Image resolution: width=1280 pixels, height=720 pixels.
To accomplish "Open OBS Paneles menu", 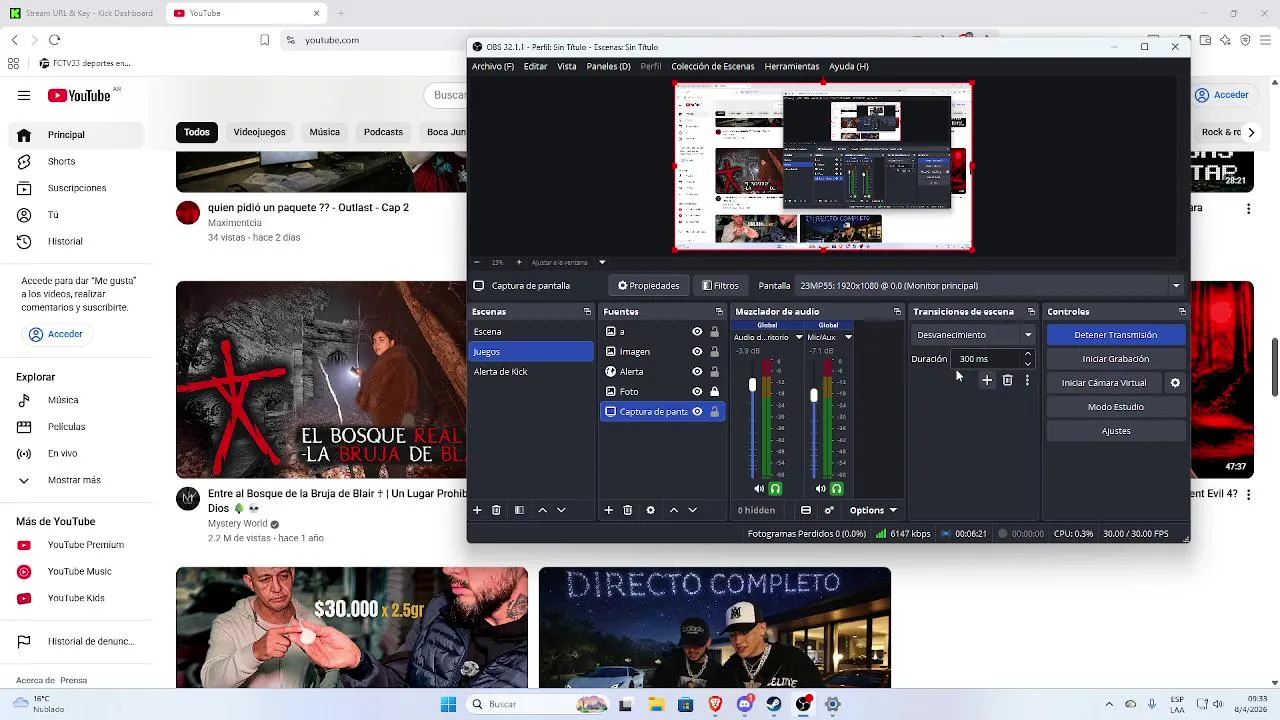I will [x=608, y=66].
